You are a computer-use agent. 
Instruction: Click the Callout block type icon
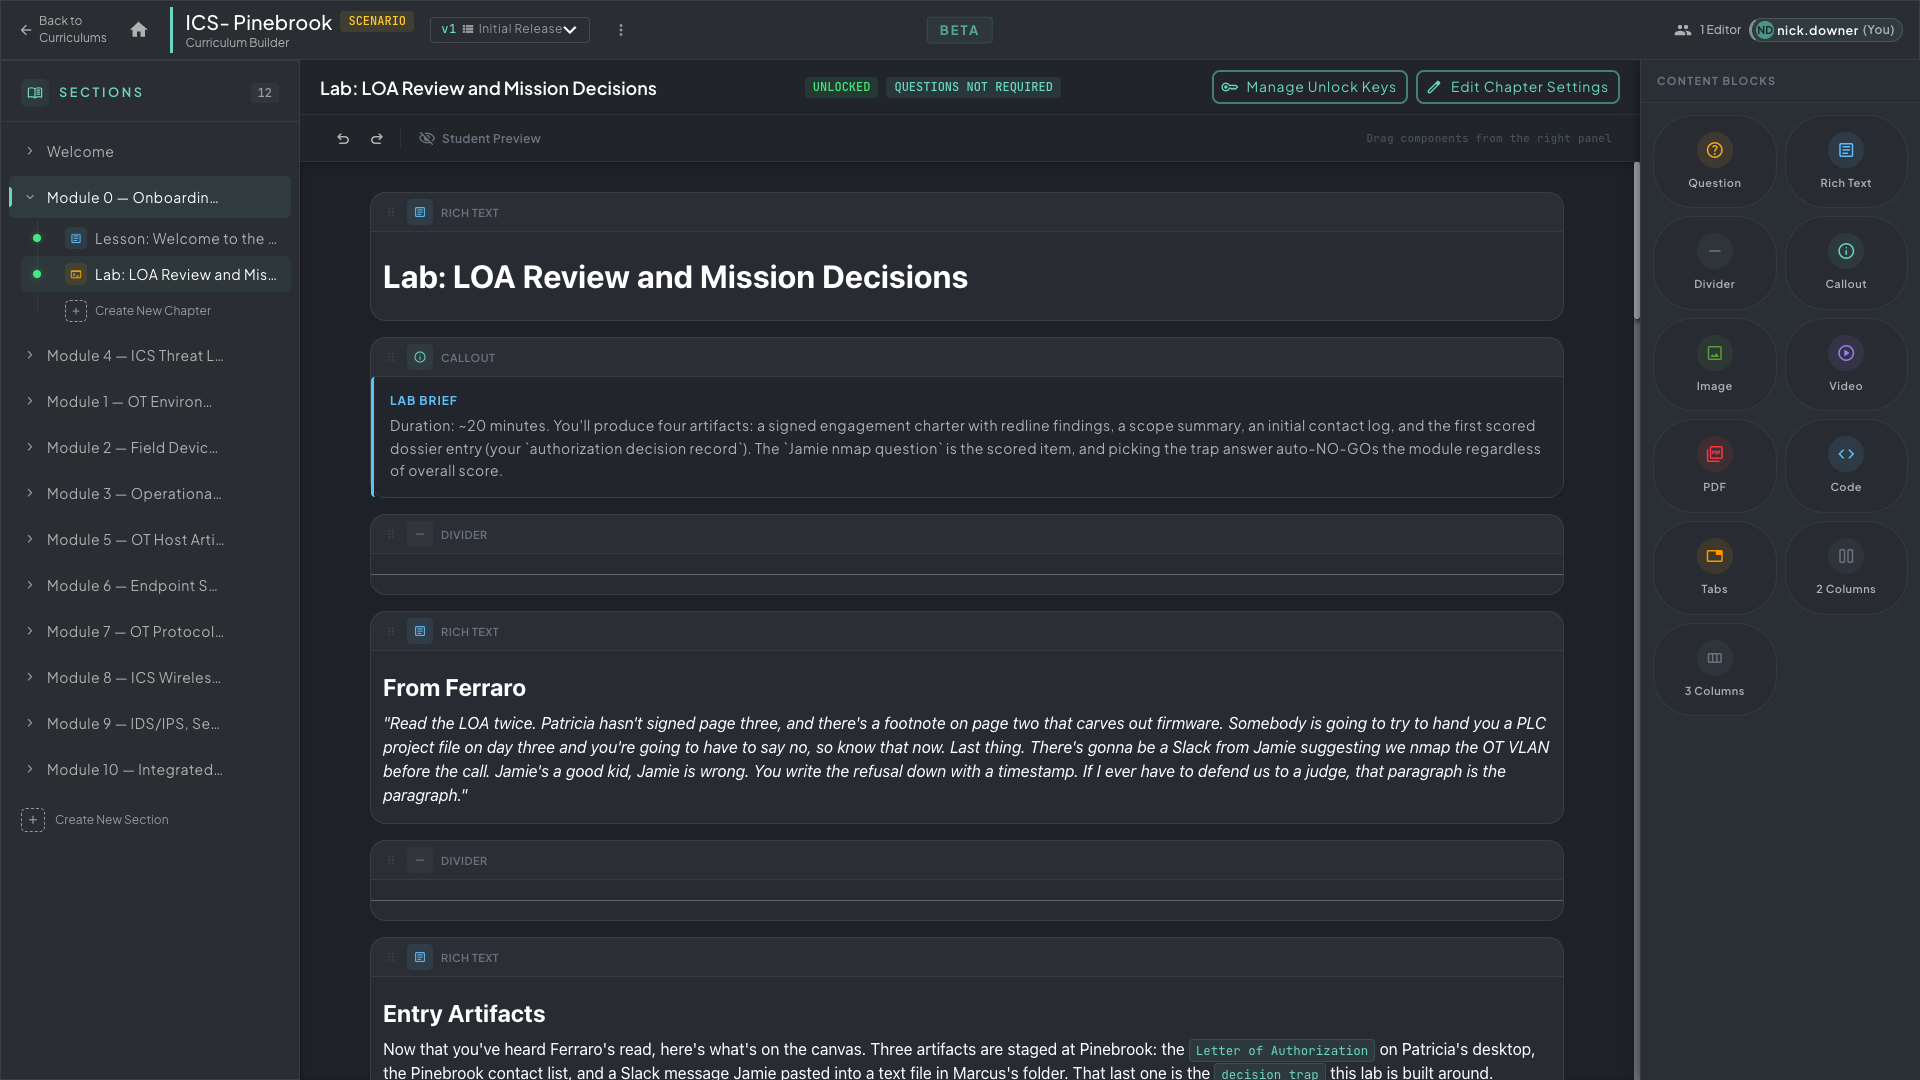coord(420,358)
